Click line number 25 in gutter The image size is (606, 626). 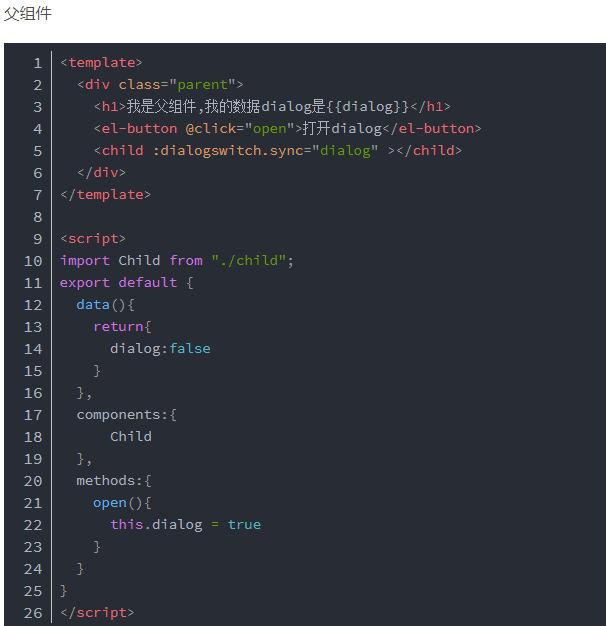tap(33, 591)
